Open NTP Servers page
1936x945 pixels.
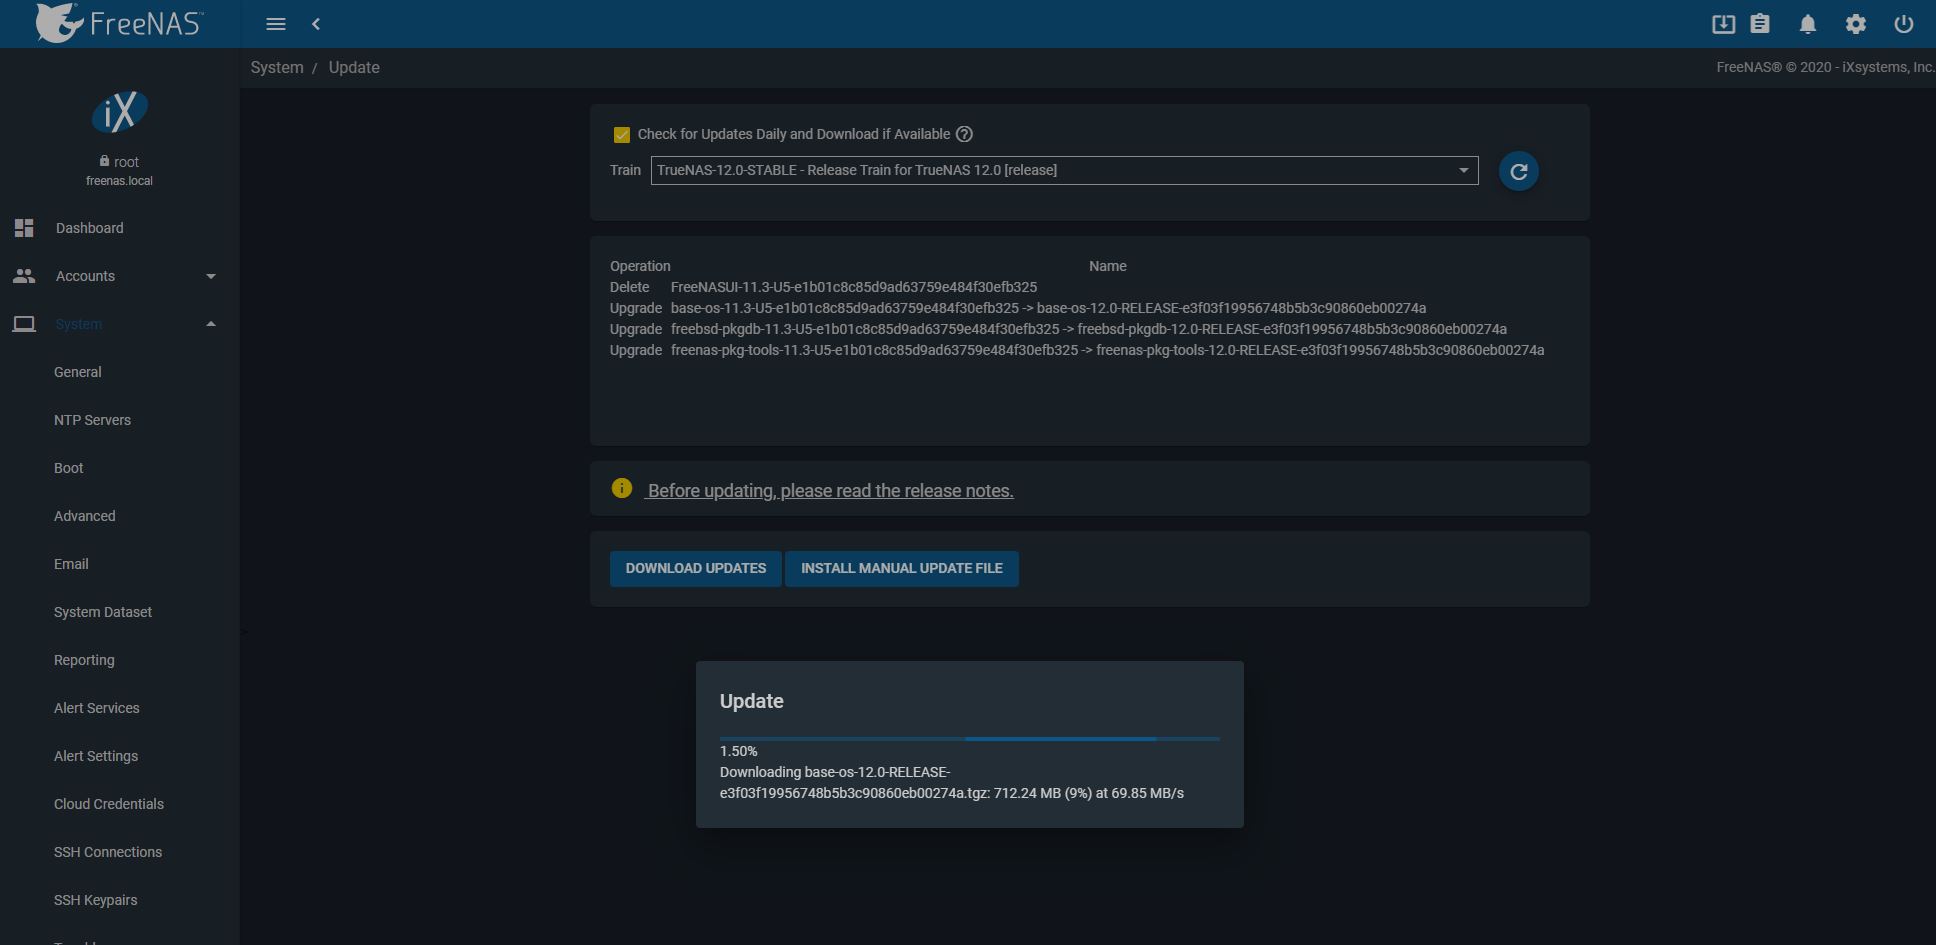tap(92, 420)
